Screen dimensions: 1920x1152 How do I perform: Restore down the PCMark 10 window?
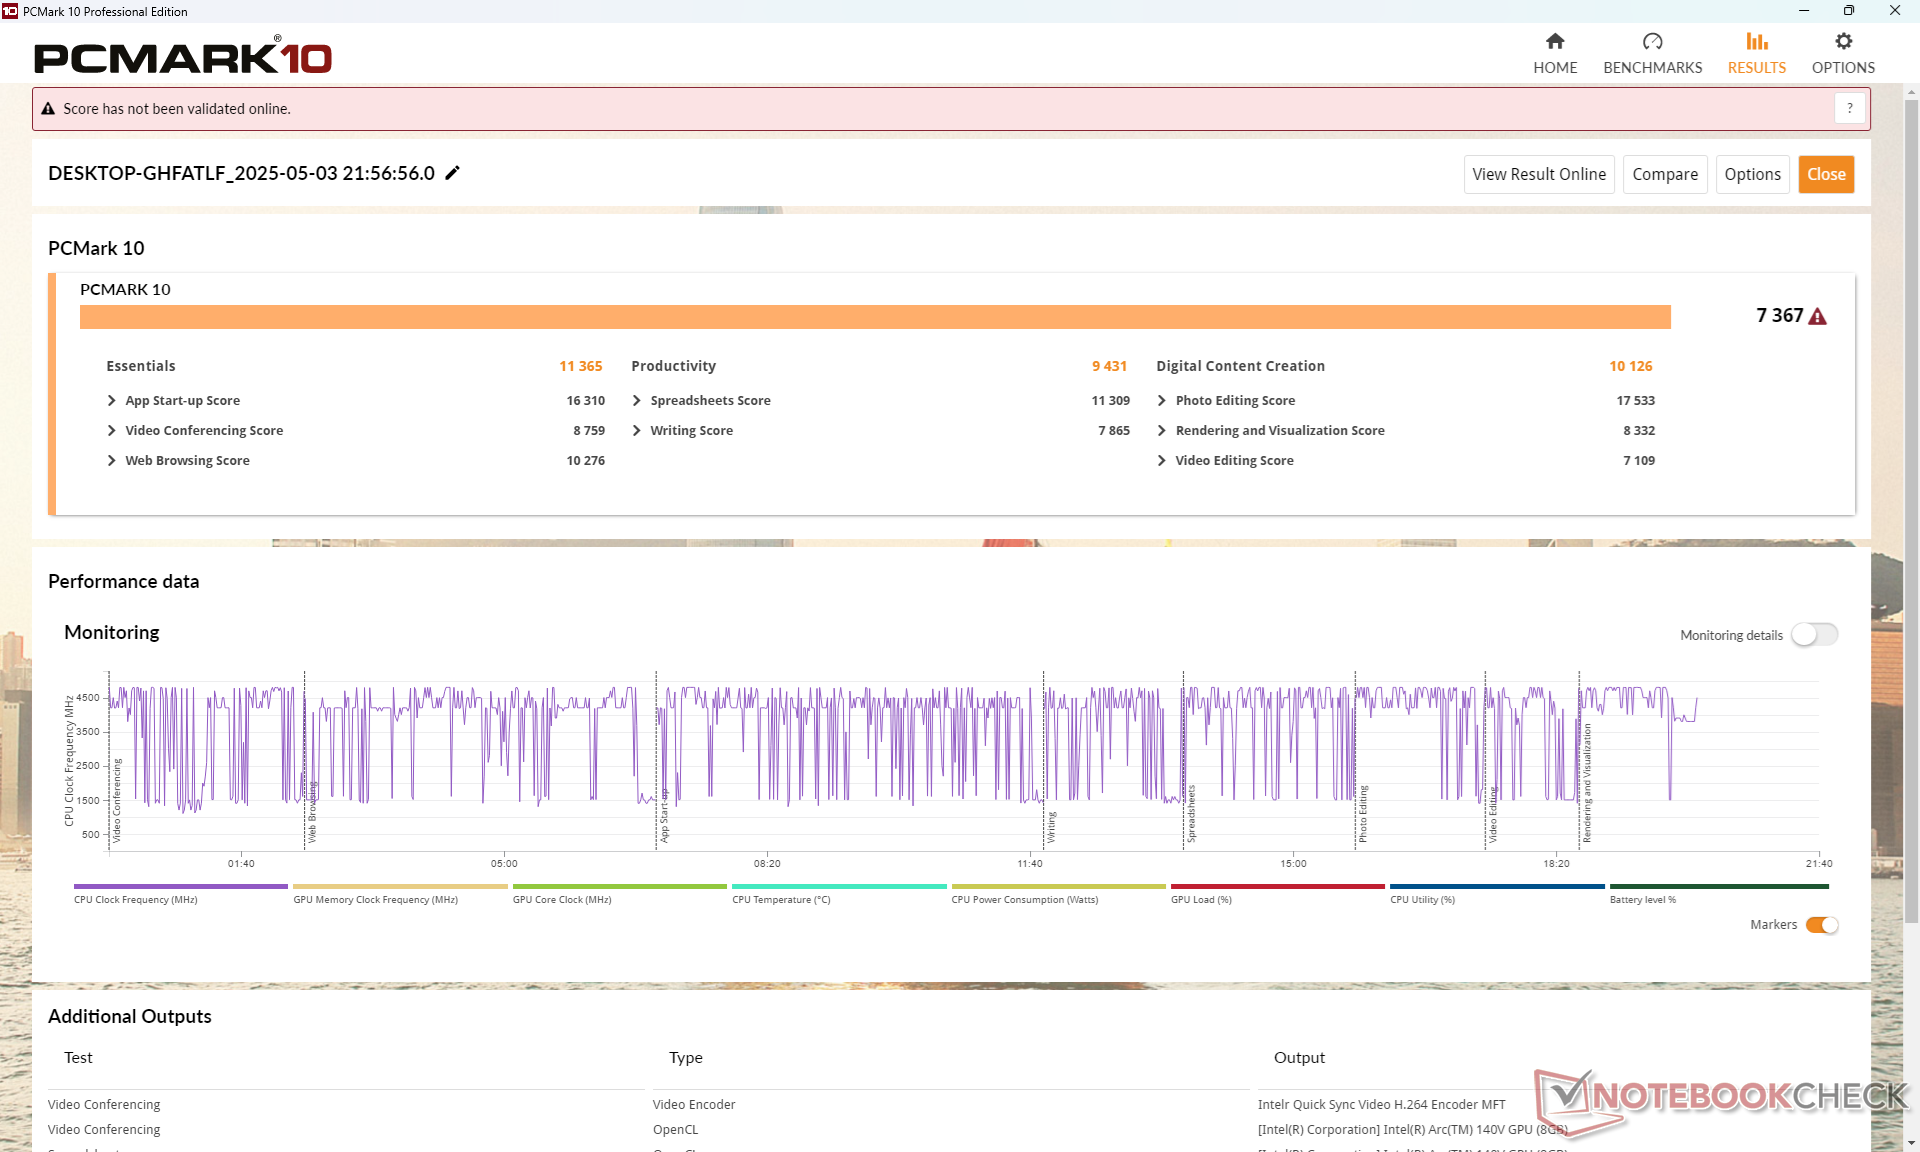click(x=1849, y=11)
